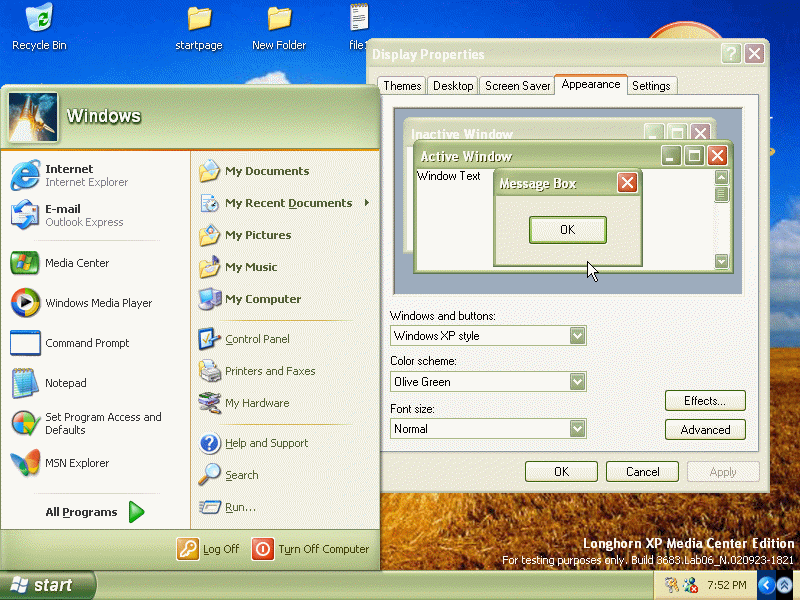Switch to the Desktop tab

[x=453, y=86]
